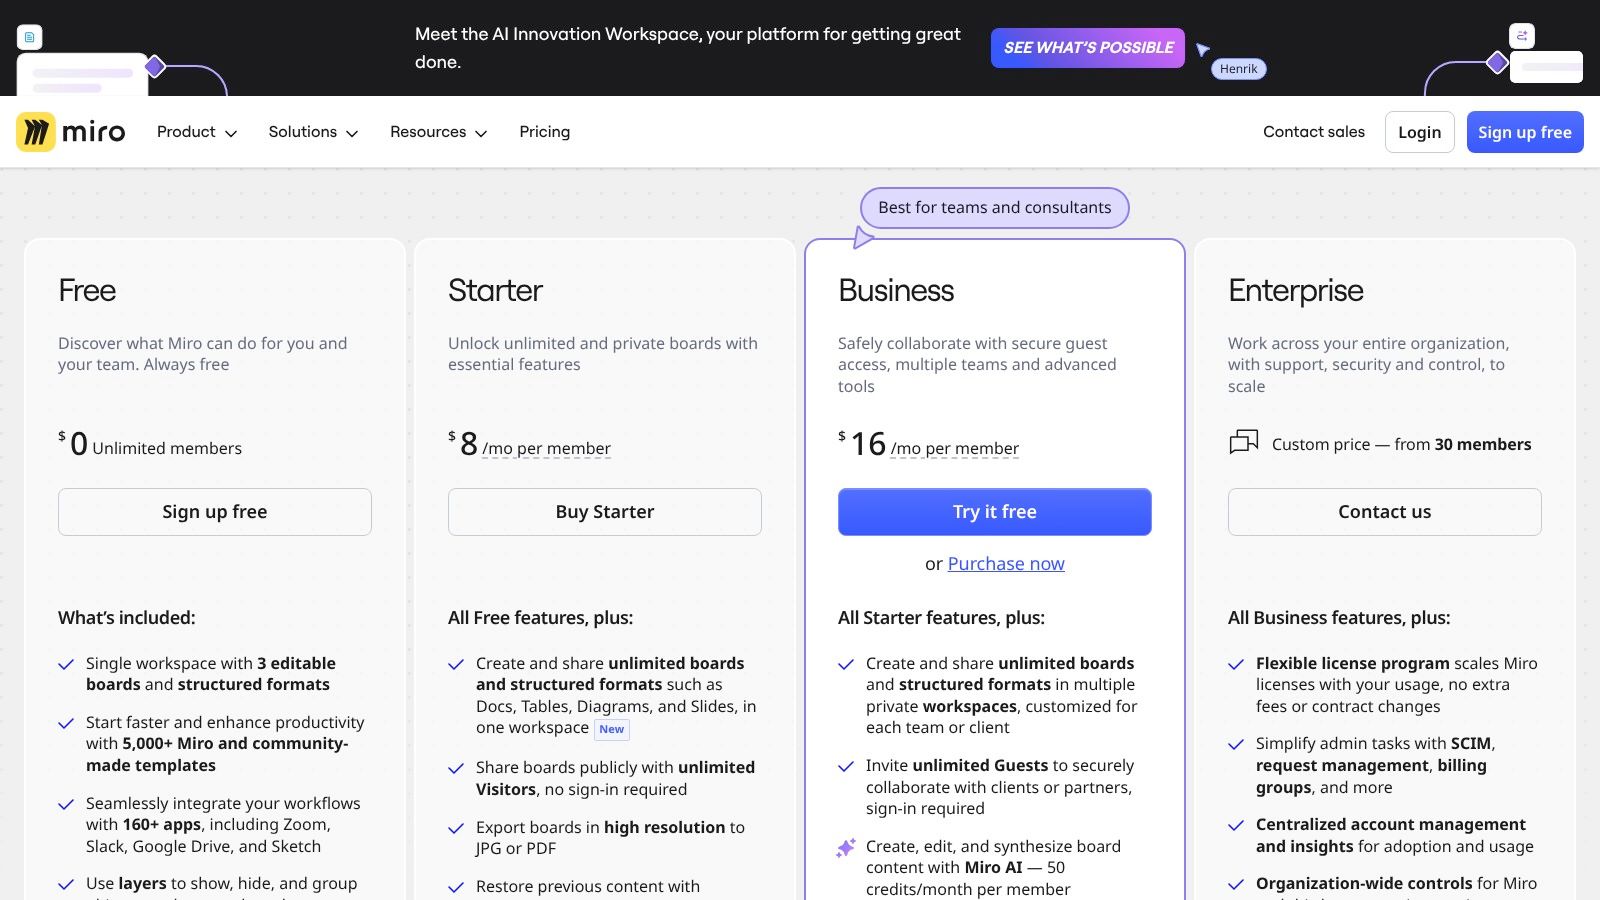
Task: Click the See What's Possible banner button
Action: click(1087, 48)
